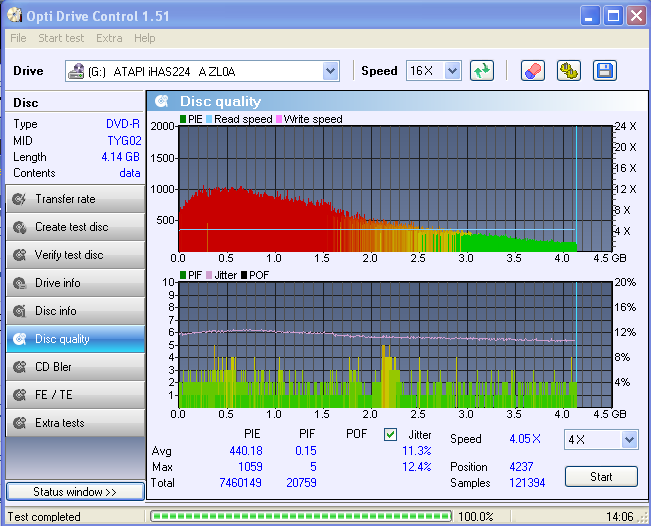Image resolution: width=651 pixels, height=526 pixels.
Task: Select the Create test disc option
Action: [x=75, y=227]
